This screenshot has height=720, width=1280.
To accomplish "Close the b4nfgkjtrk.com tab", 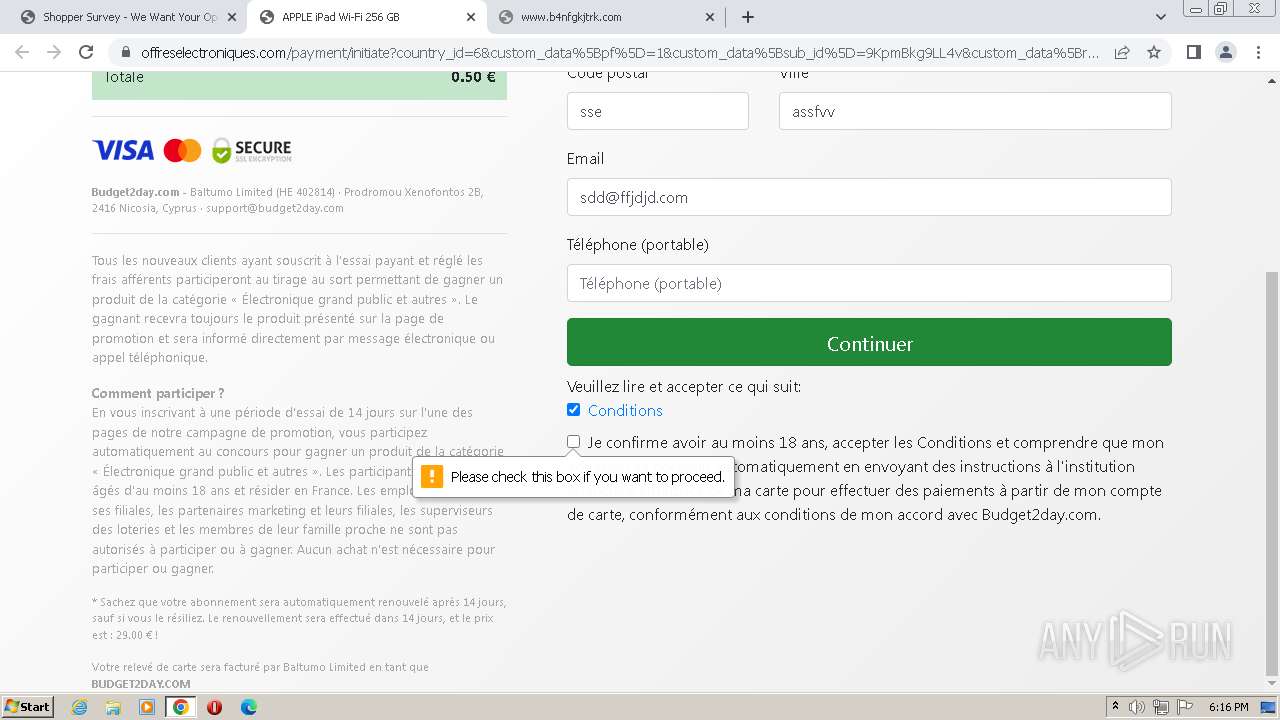I will pos(710,17).
